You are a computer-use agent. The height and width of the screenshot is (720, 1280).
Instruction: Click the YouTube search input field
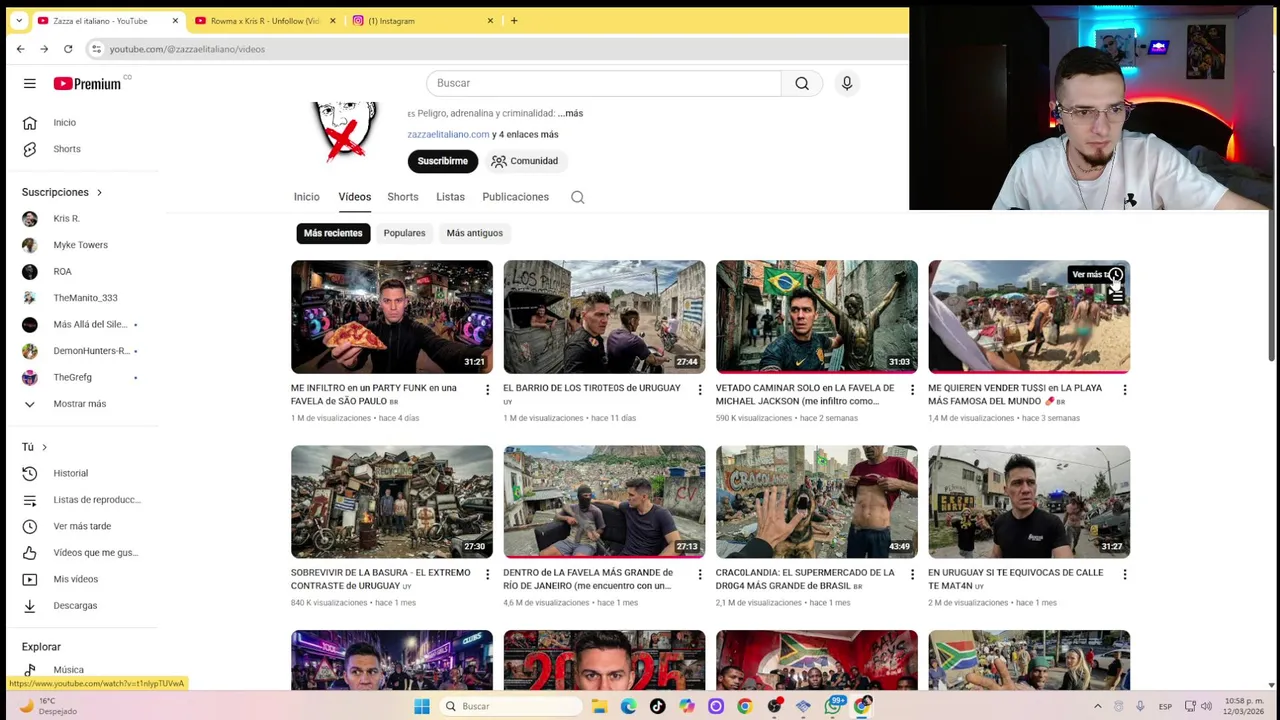coord(603,83)
